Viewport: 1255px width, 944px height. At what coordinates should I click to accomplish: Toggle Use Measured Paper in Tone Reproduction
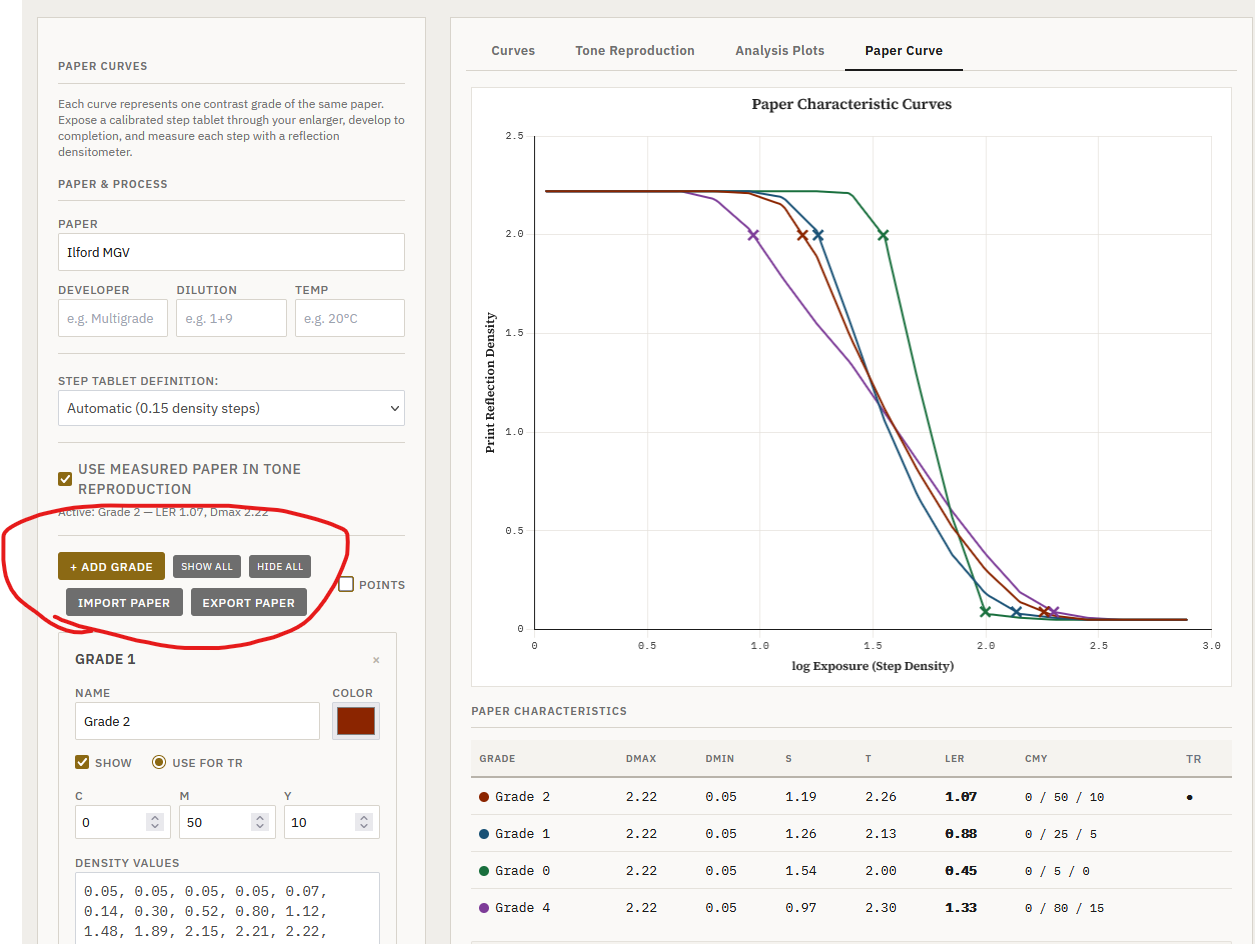(65, 479)
